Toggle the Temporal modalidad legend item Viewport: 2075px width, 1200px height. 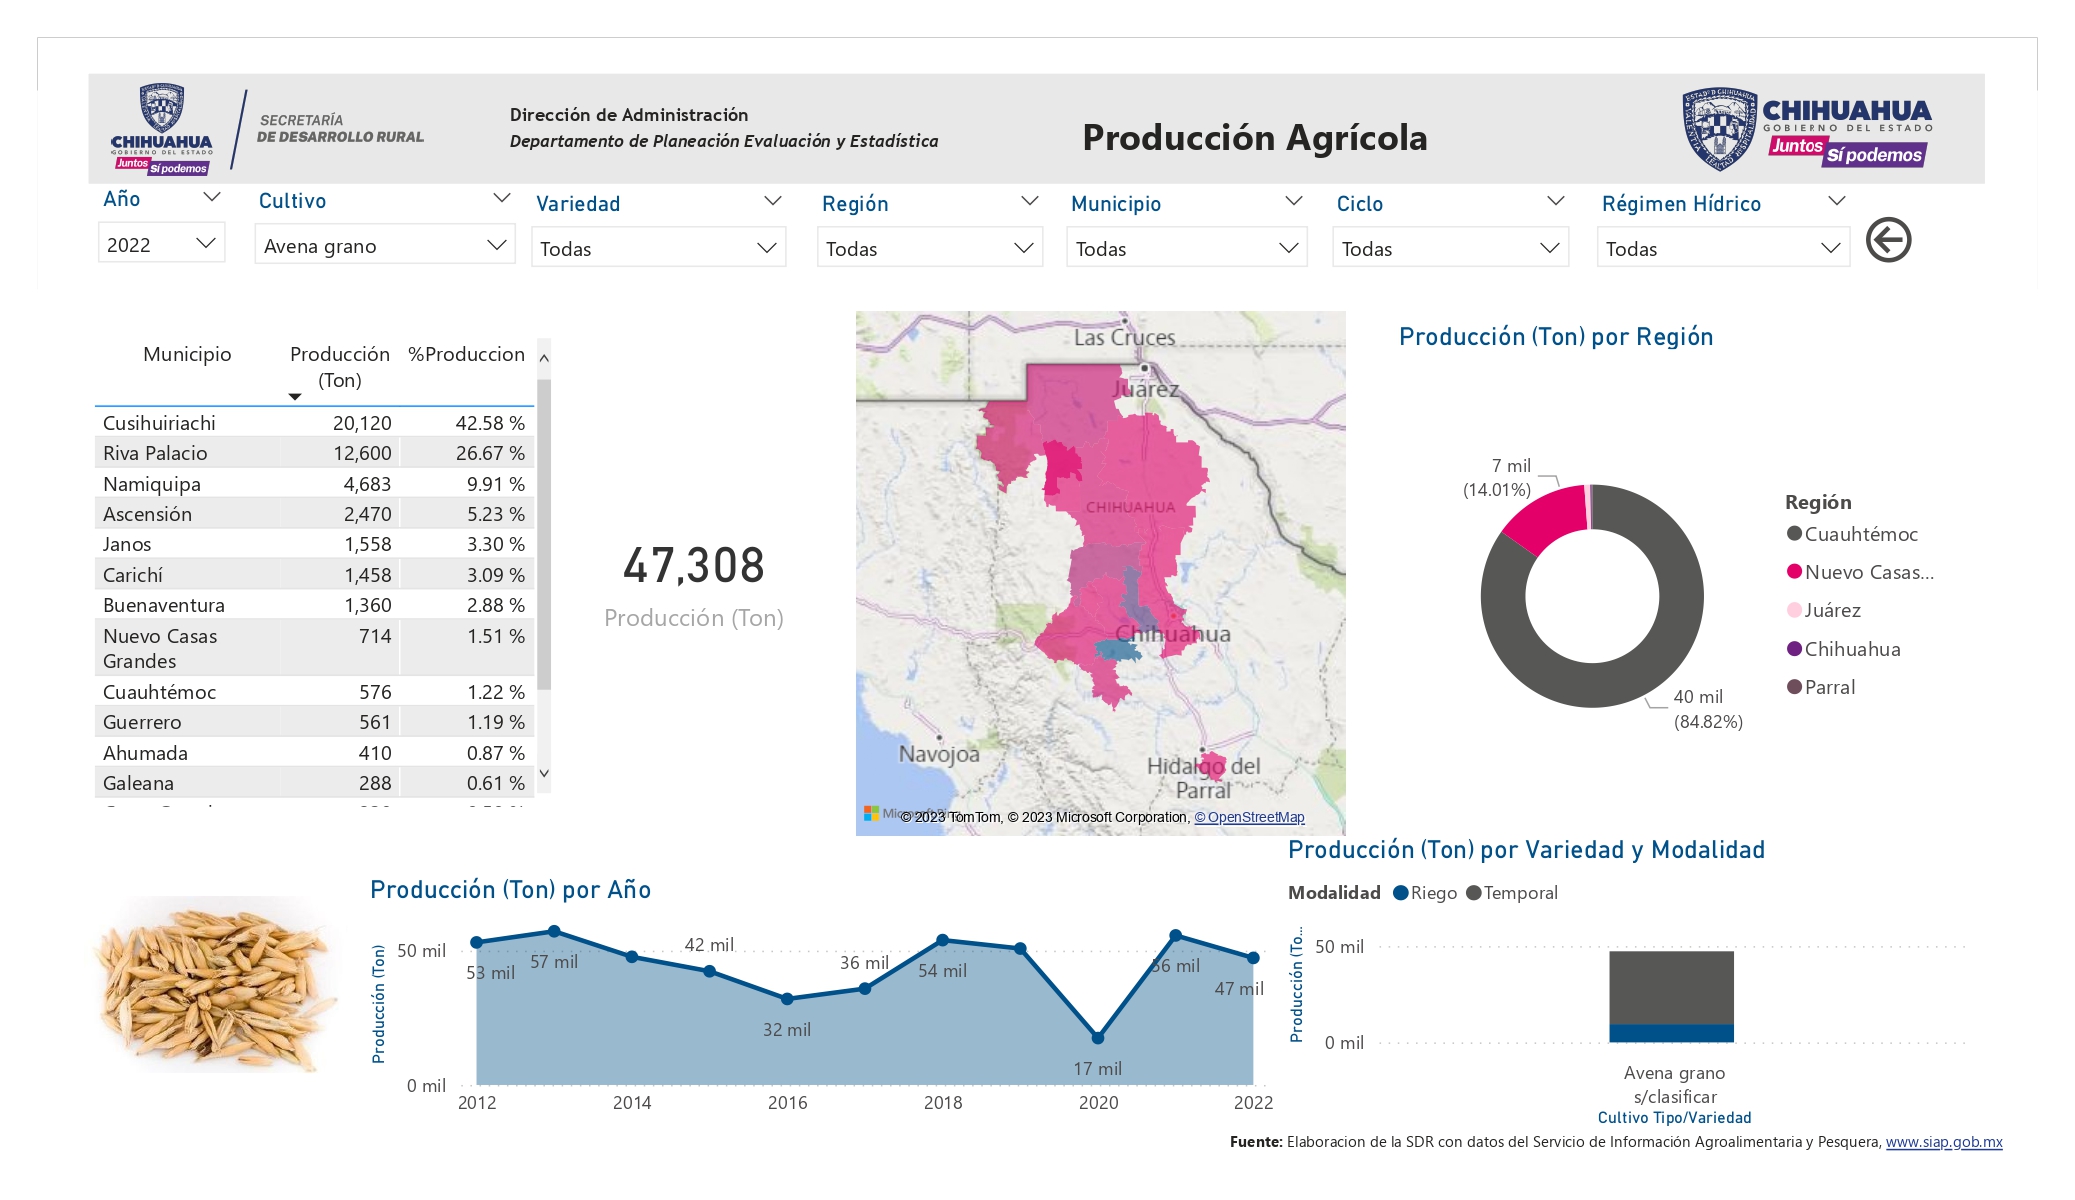[1512, 893]
